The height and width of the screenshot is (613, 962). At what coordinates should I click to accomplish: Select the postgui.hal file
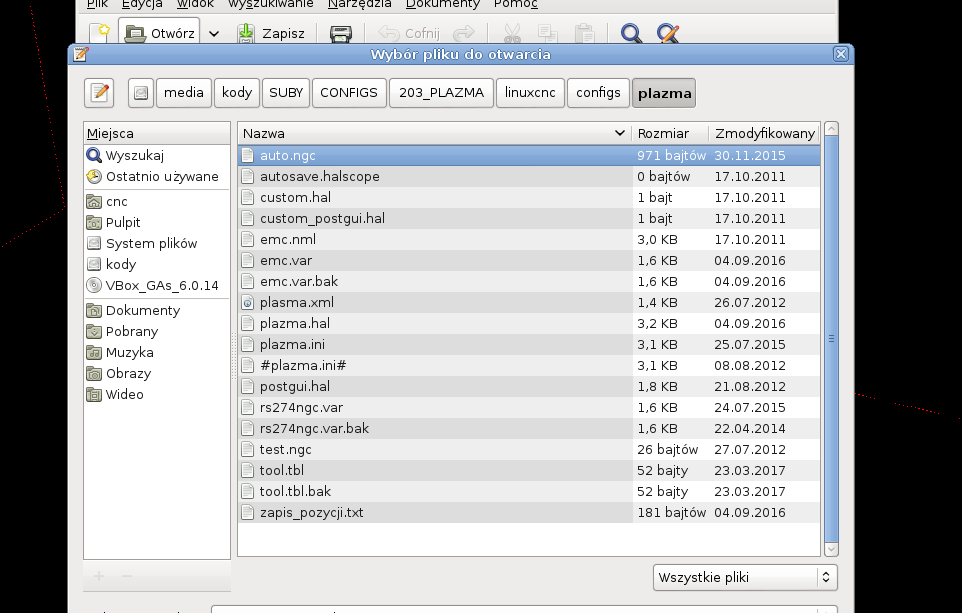click(x=529, y=387)
